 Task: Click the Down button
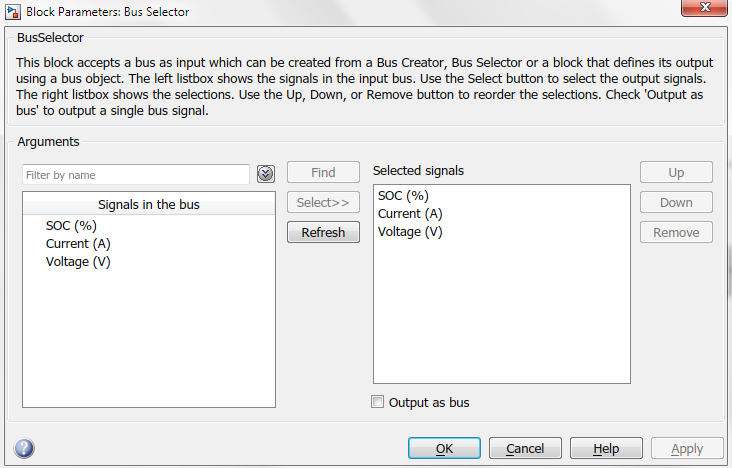(676, 202)
